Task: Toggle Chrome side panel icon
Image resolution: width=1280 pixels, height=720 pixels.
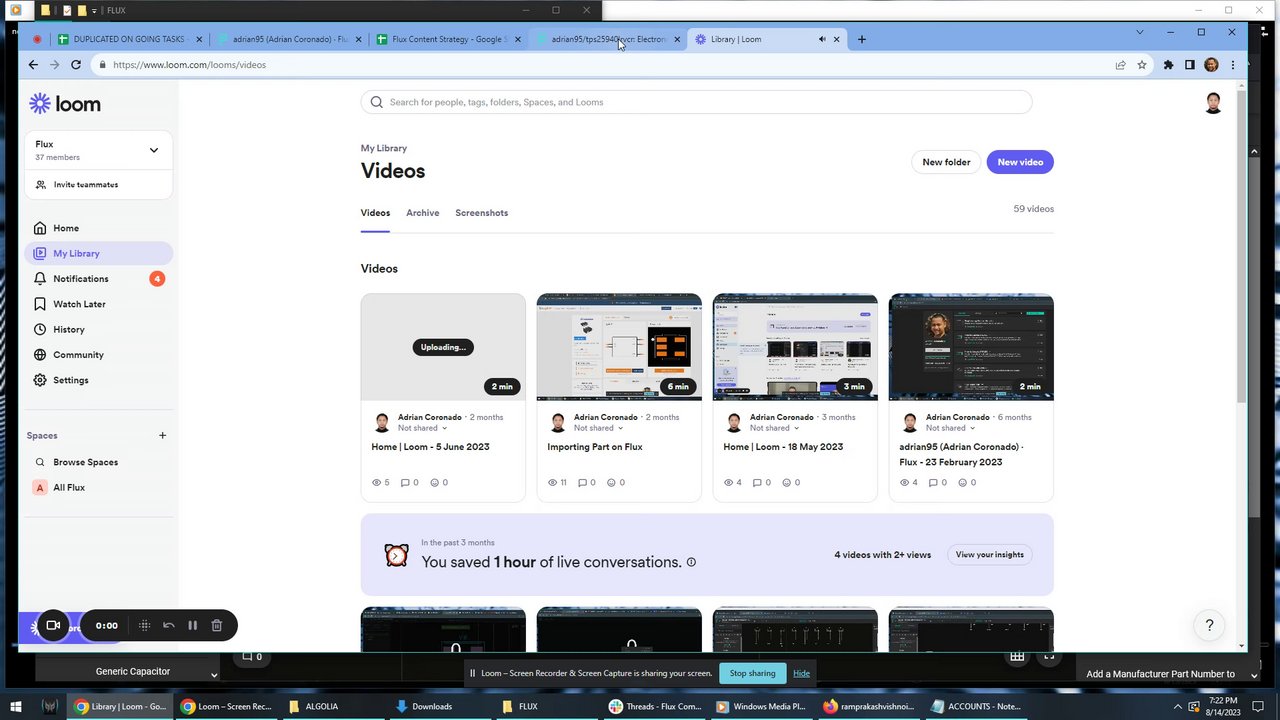Action: 1190,65
